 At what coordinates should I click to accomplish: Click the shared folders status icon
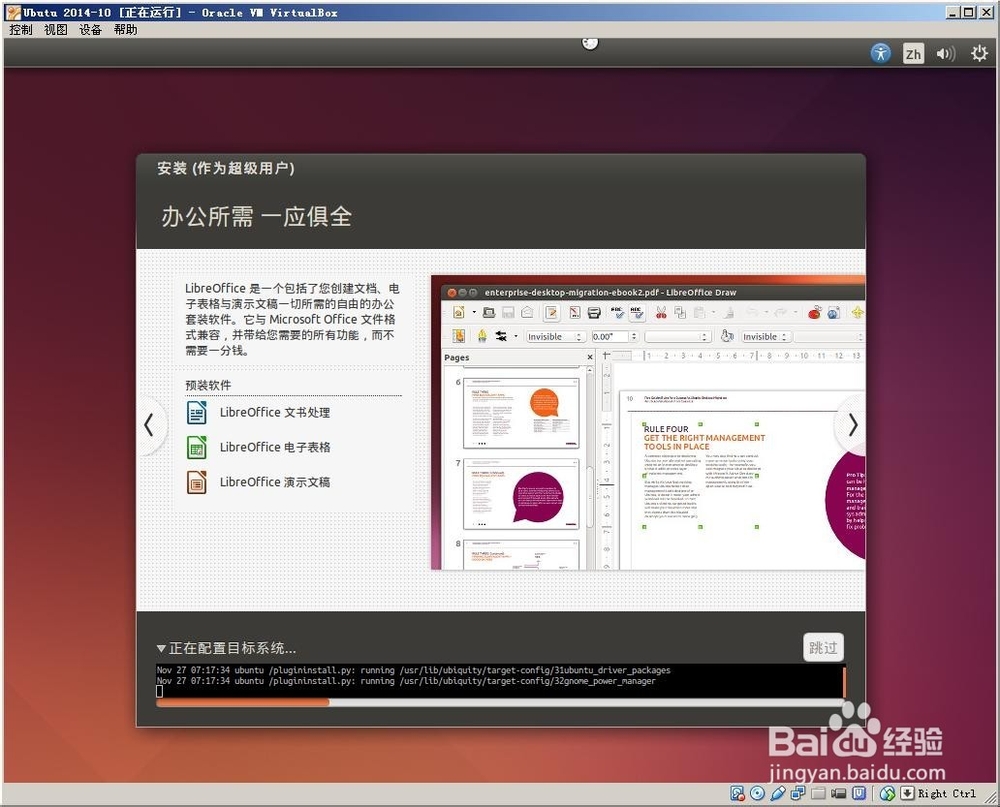(818, 793)
